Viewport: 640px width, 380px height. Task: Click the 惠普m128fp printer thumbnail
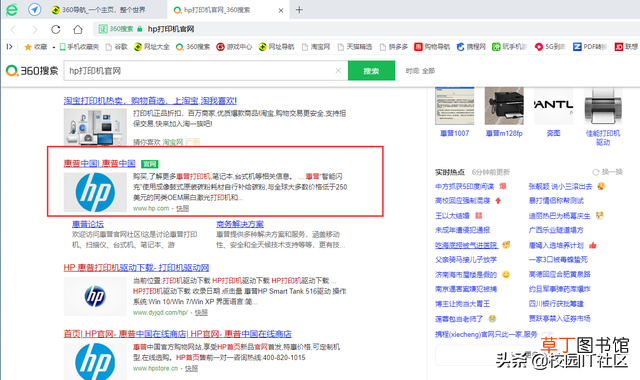pyautogui.click(x=504, y=106)
